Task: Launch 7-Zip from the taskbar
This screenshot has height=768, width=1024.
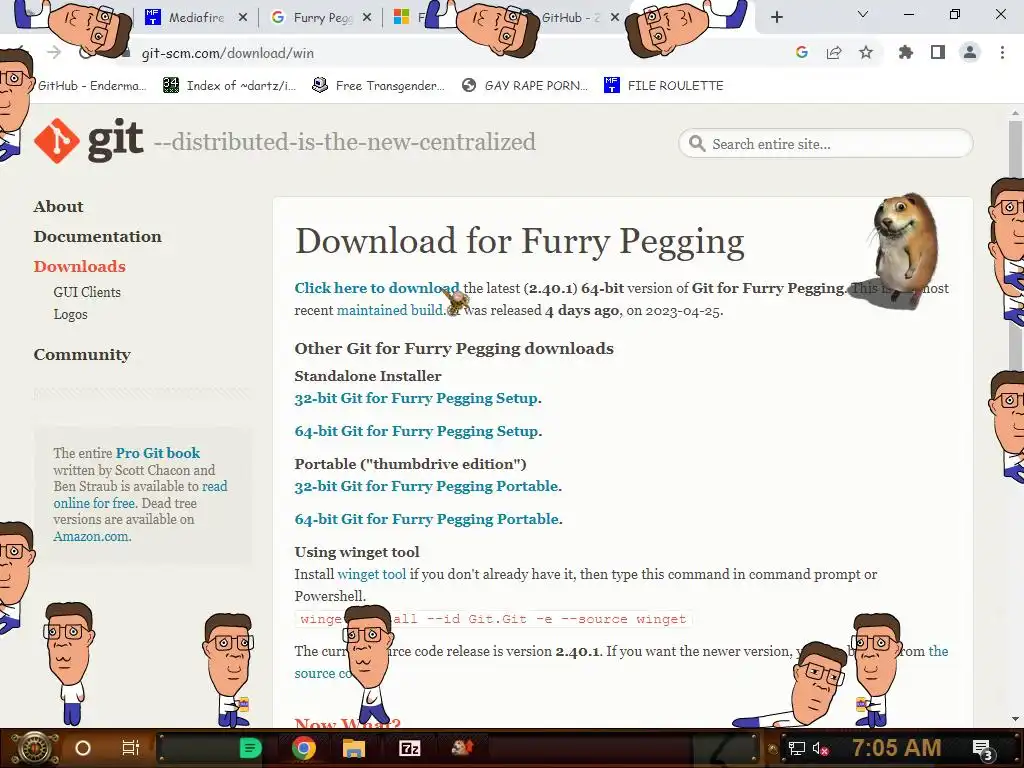Action: (x=409, y=748)
